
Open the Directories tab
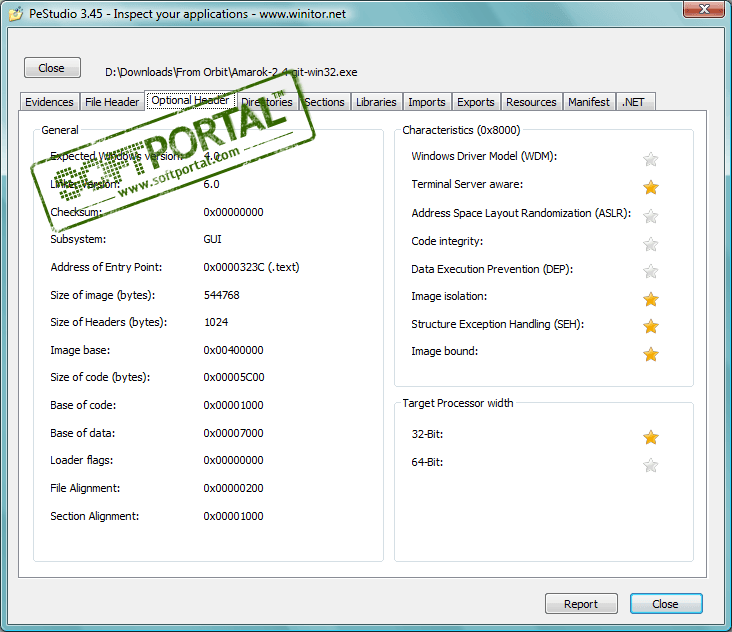pyautogui.click(x=267, y=102)
